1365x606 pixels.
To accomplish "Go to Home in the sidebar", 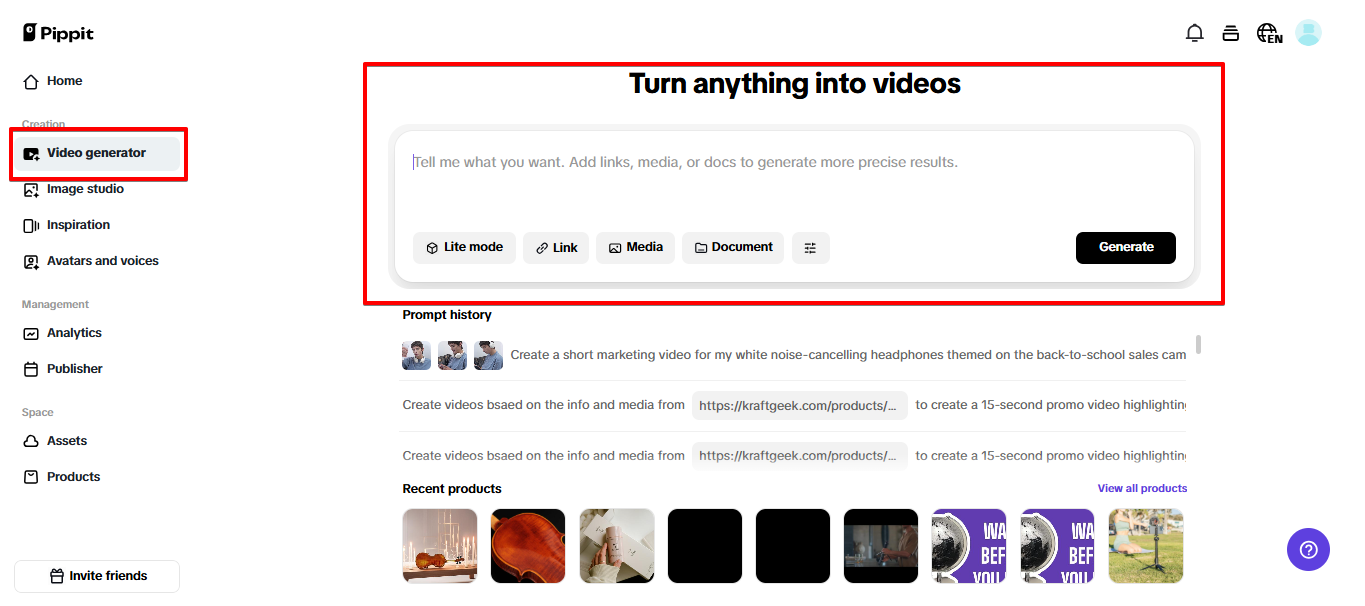I will point(62,81).
